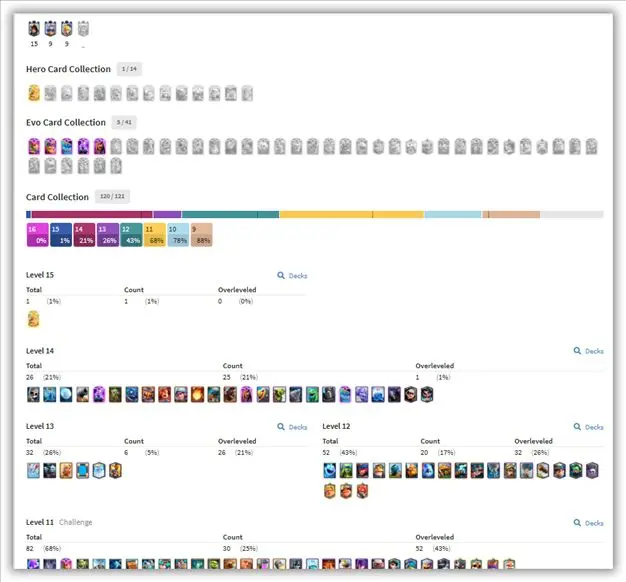The image size is (626, 582).
Task: Open the first card in Level 12's second row
Action: 330,491
